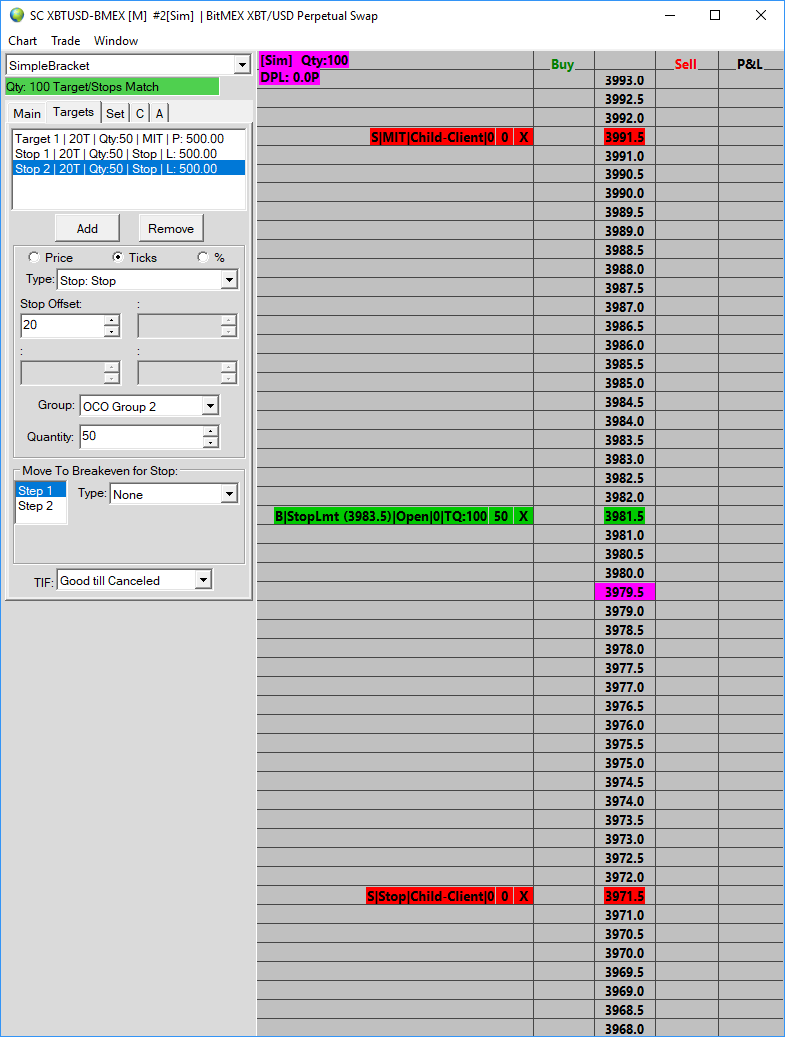Open the breakeven Type None dropdown
This screenshot has width=785, height=1037.
229,493
